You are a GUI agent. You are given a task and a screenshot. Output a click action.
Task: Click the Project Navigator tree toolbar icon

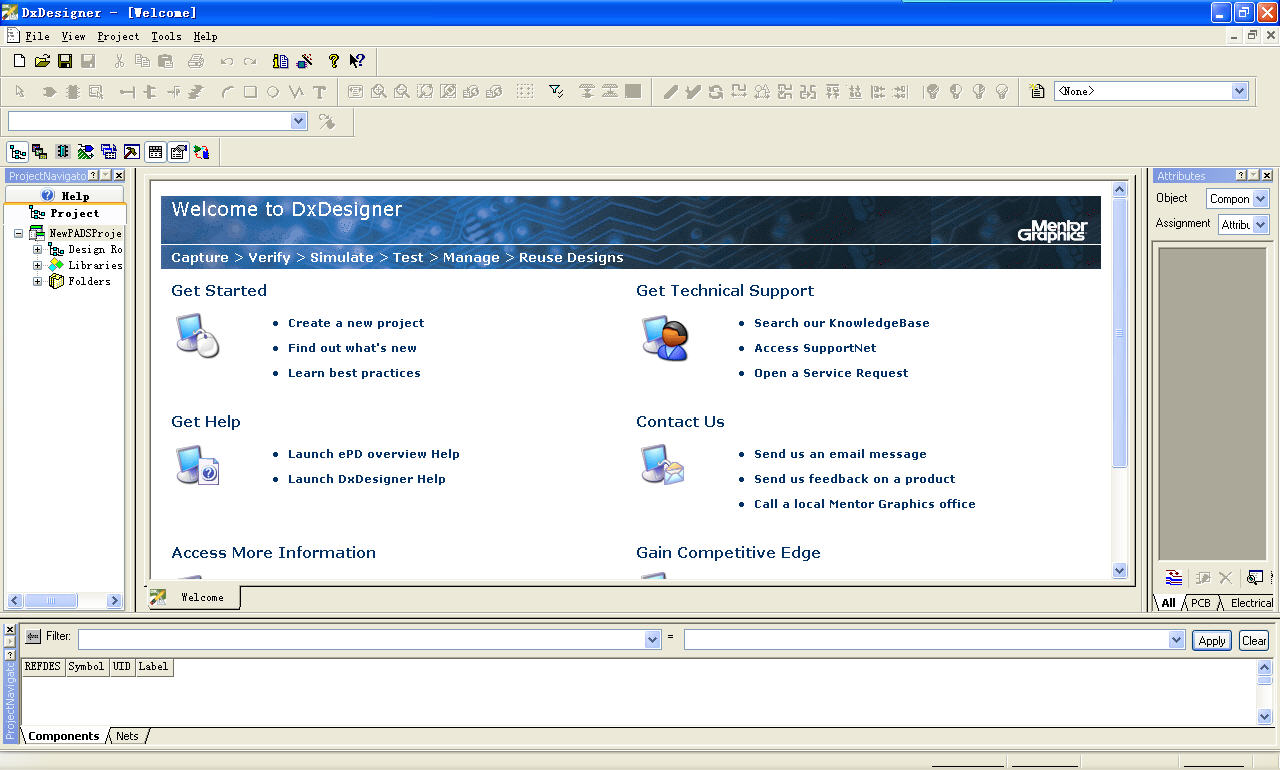pyautogui.click(x=17, y=152)
